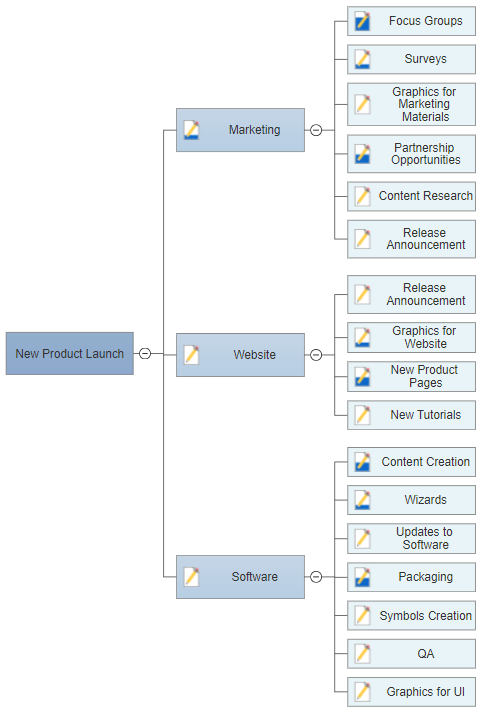Select the Updates to Software label
This screenshot has width=488, height=713.
(x=425, y=538)
